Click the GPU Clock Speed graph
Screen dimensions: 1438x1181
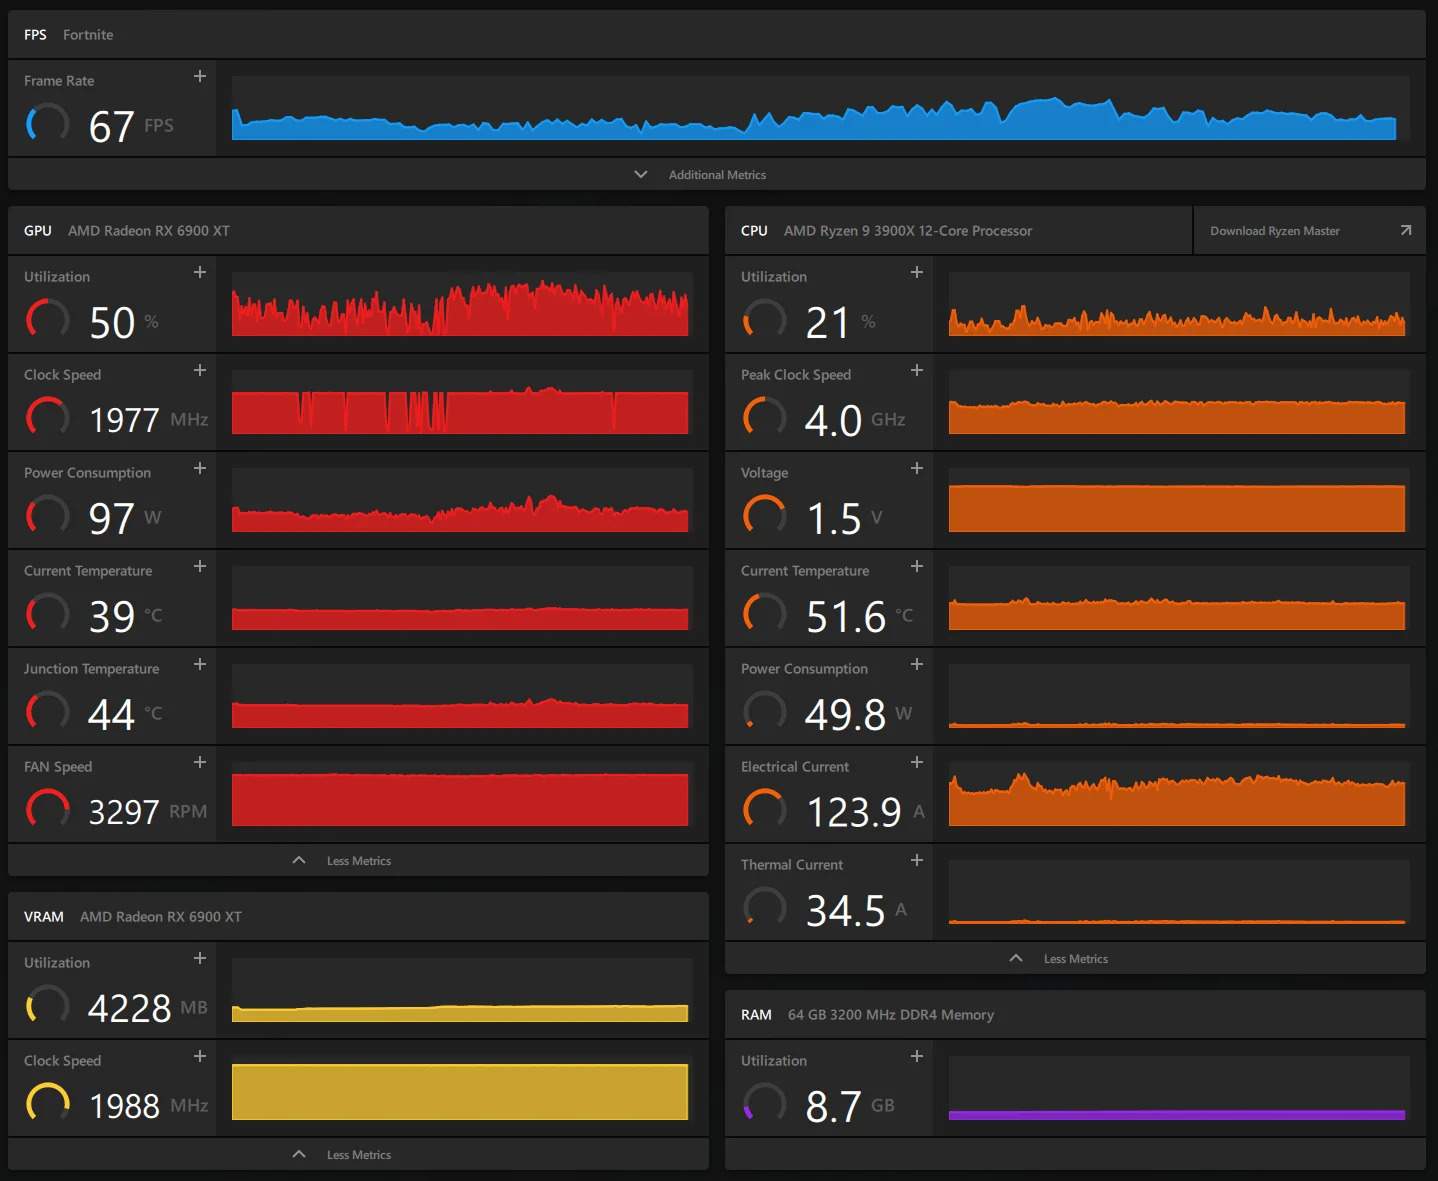460,402
